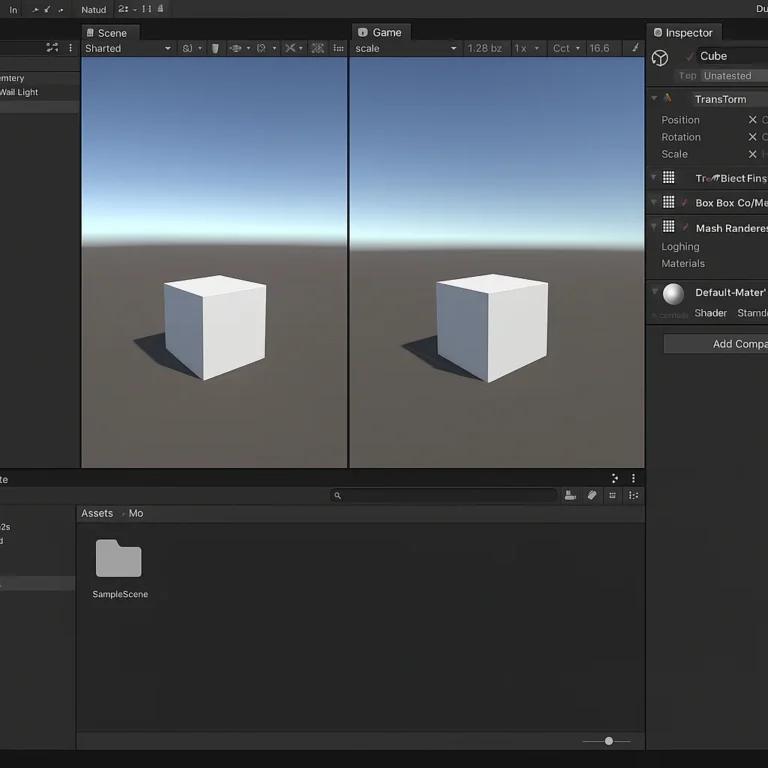Click the scene visibility icon
The width and height of the screenshot is (768, 768).
tap(262, 48)
